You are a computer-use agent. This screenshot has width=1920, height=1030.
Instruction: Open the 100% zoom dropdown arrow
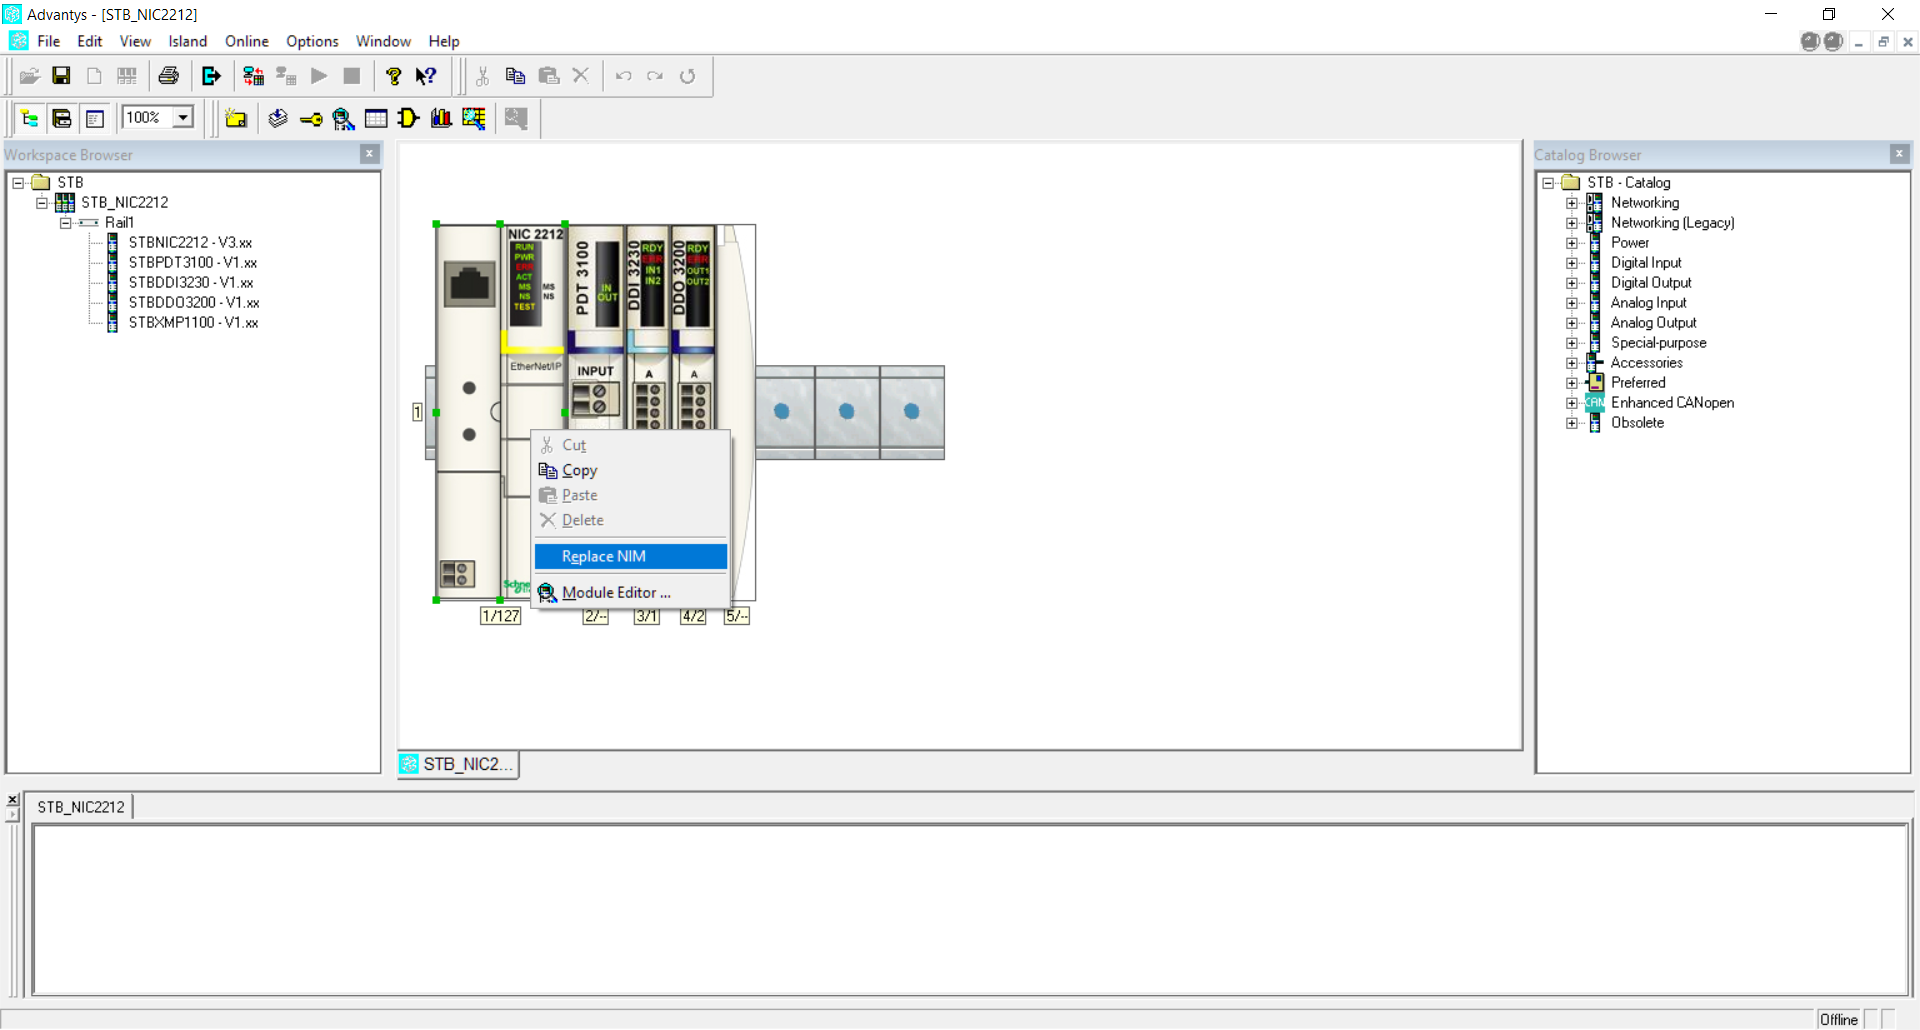pos(183,117)
